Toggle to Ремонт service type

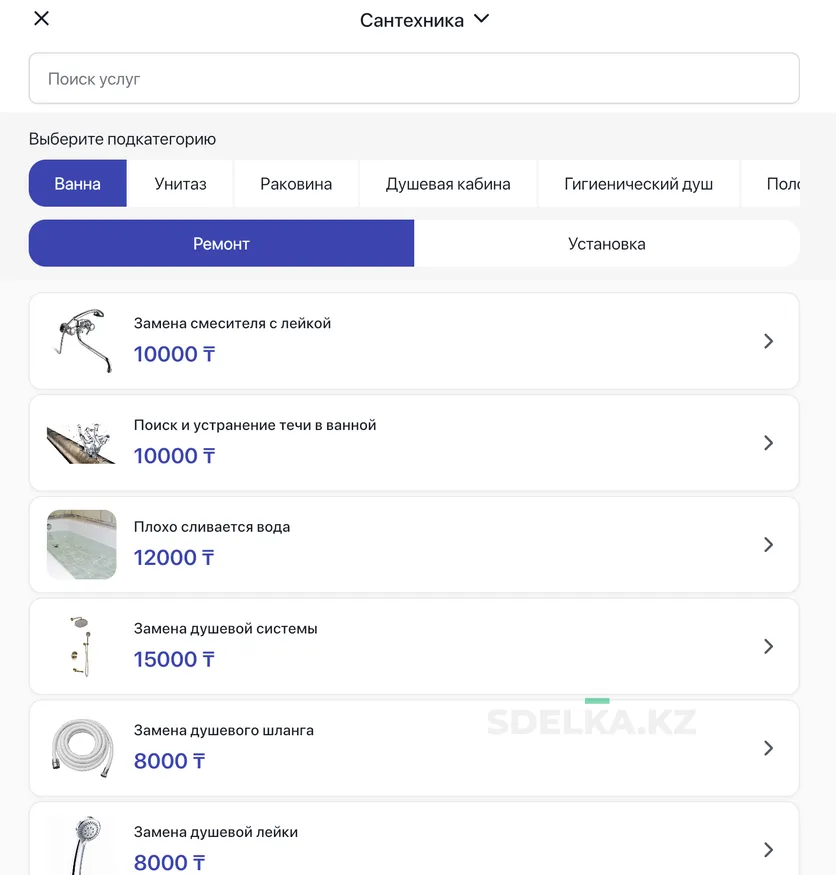point(221,244)
